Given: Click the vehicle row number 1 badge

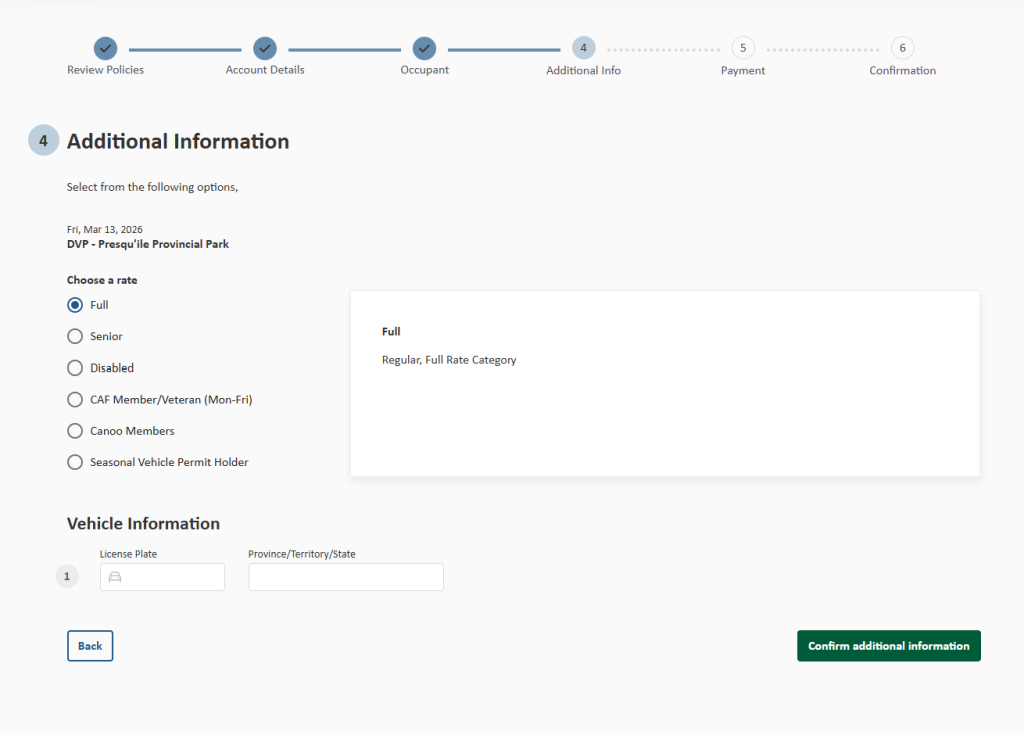Looking at the screenshot, I should click(67, 576).
